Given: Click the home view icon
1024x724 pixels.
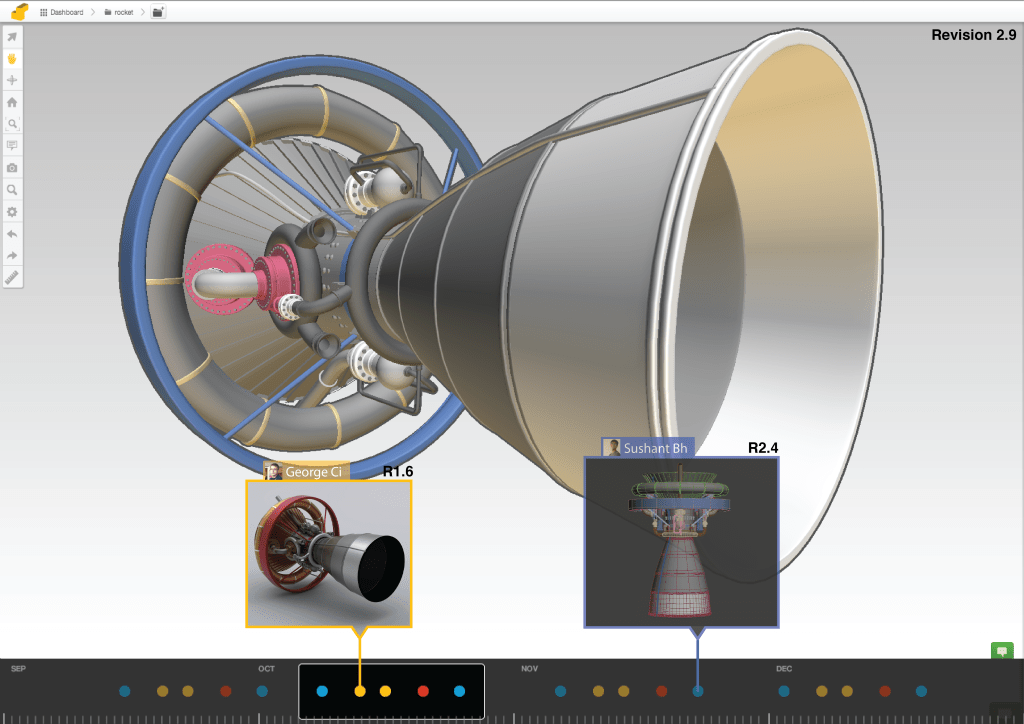Looking at the screenshot, I should pyautogui.click(x=12, y=102).
